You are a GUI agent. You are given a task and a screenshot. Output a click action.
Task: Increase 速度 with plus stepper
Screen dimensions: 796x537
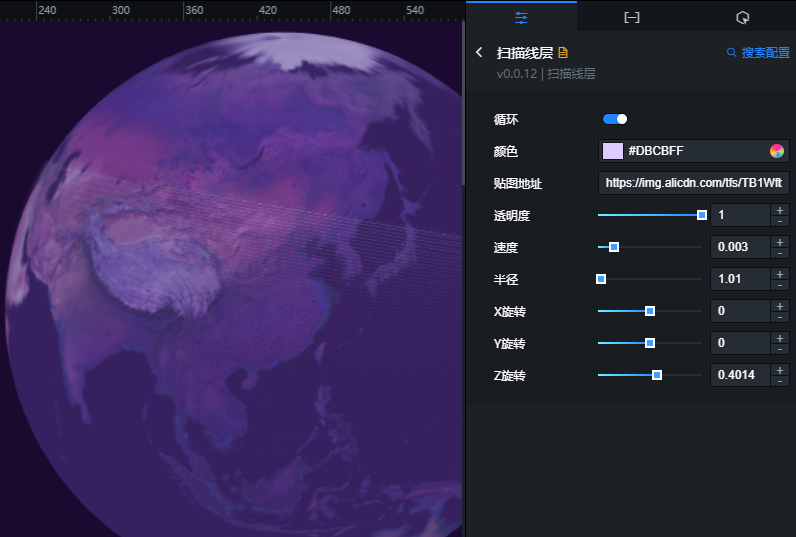point(780,242)
